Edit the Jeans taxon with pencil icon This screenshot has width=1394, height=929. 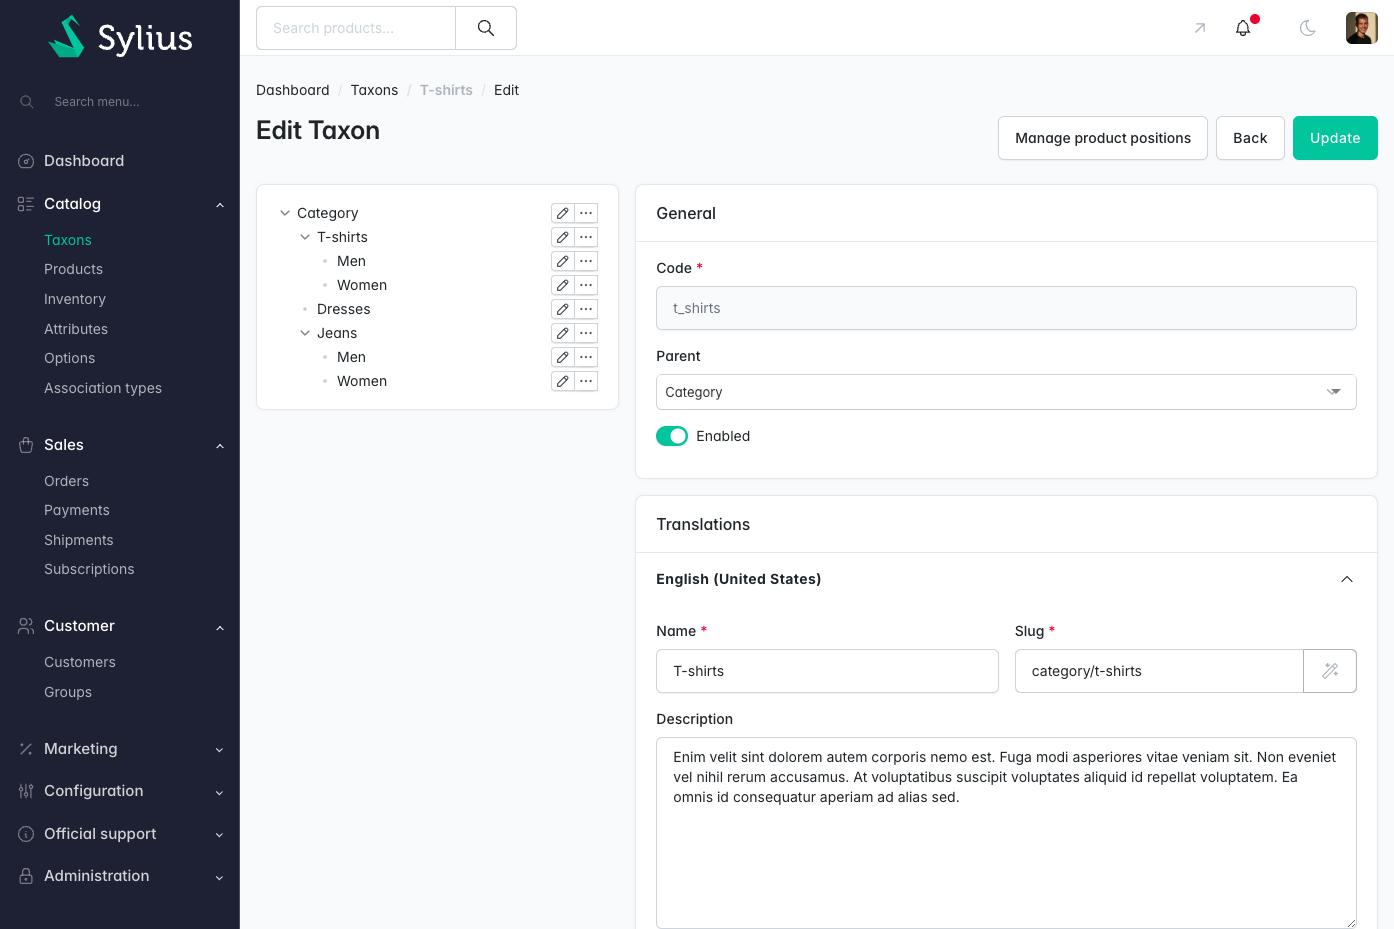pos(563,333)
